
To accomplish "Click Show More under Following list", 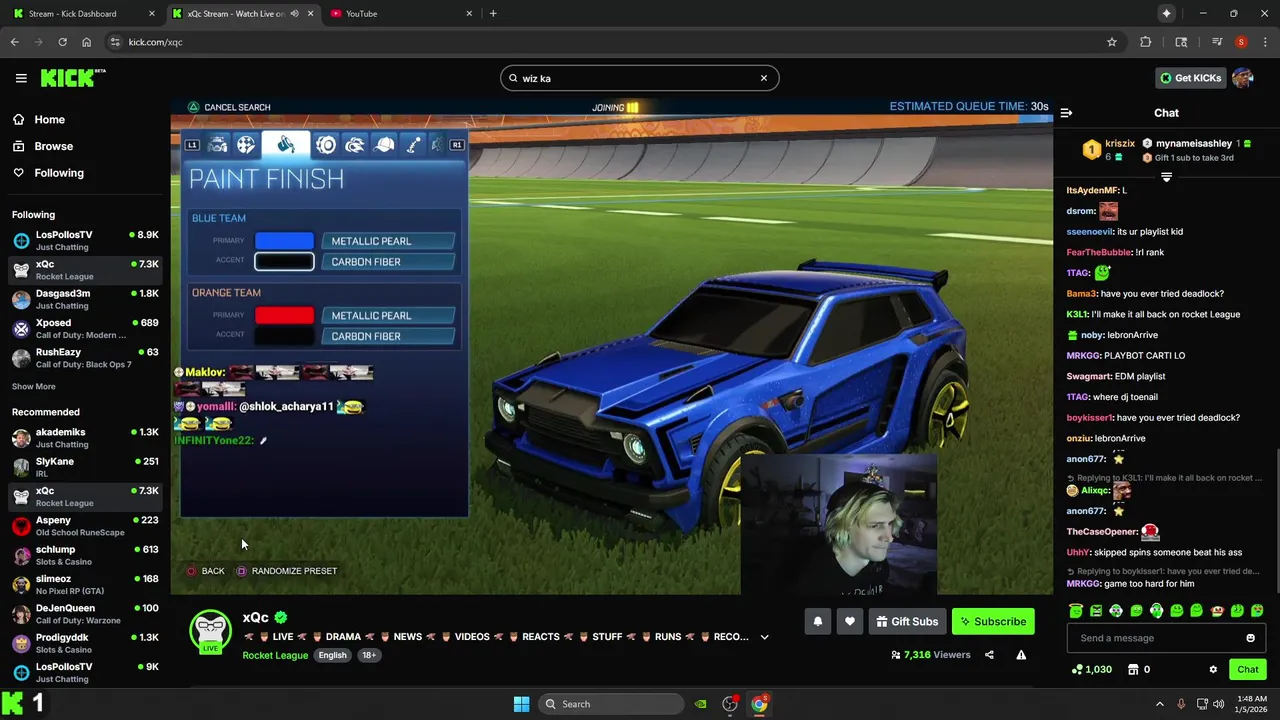I will click(x=34, y=386).
